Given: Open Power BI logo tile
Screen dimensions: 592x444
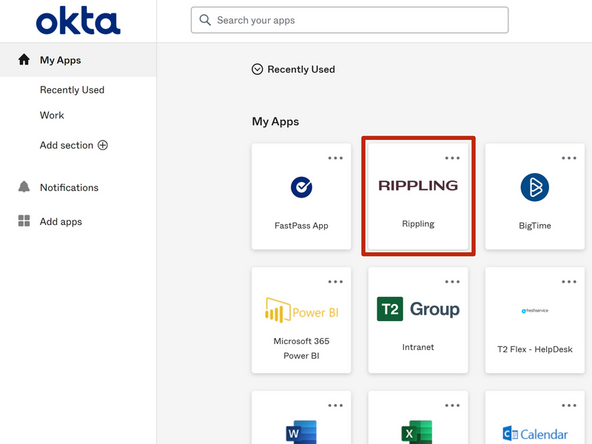Looking at the screenshot, I should [x=301, y=310].
